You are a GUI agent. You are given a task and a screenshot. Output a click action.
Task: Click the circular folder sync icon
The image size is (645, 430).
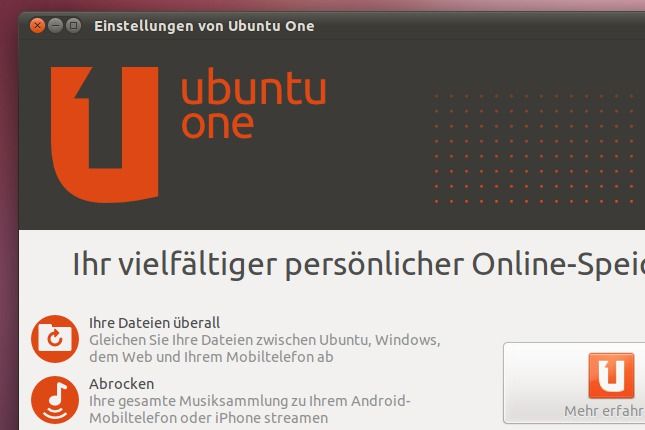[x=55, y=339]
